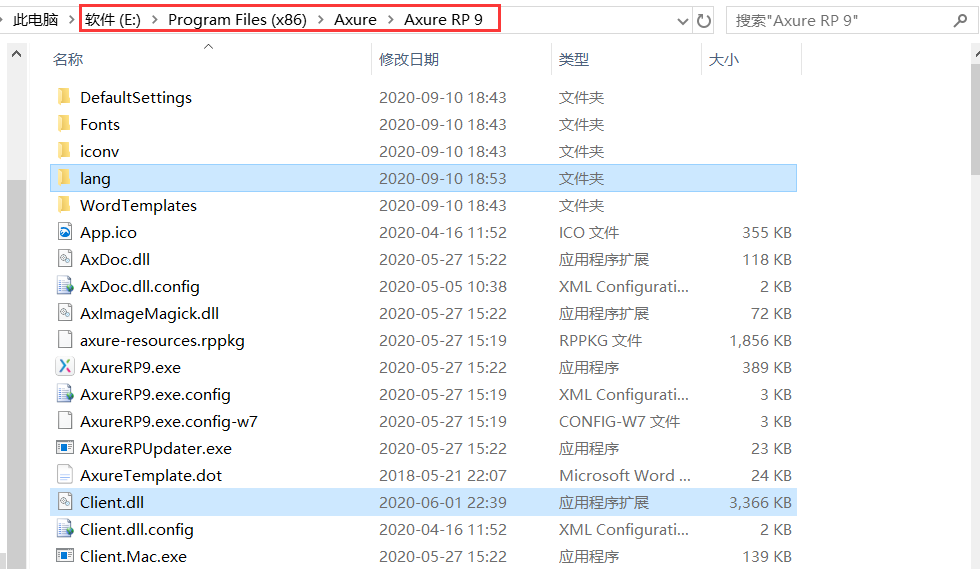Select the iconv folder icon
This screenshot has width=980, height=569.
64,151
